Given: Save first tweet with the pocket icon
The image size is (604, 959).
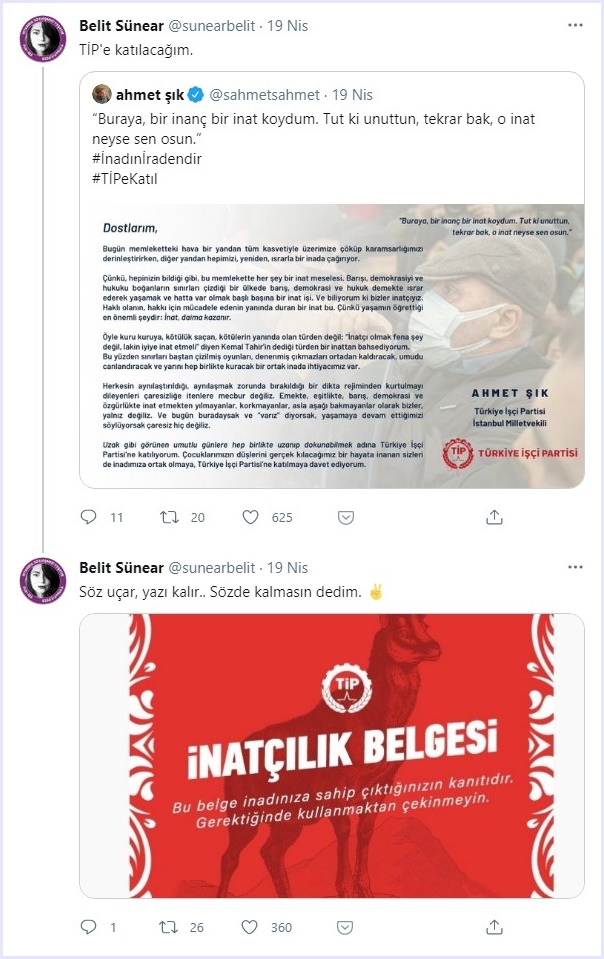Looking at the screenshot, I should point(345,517).
